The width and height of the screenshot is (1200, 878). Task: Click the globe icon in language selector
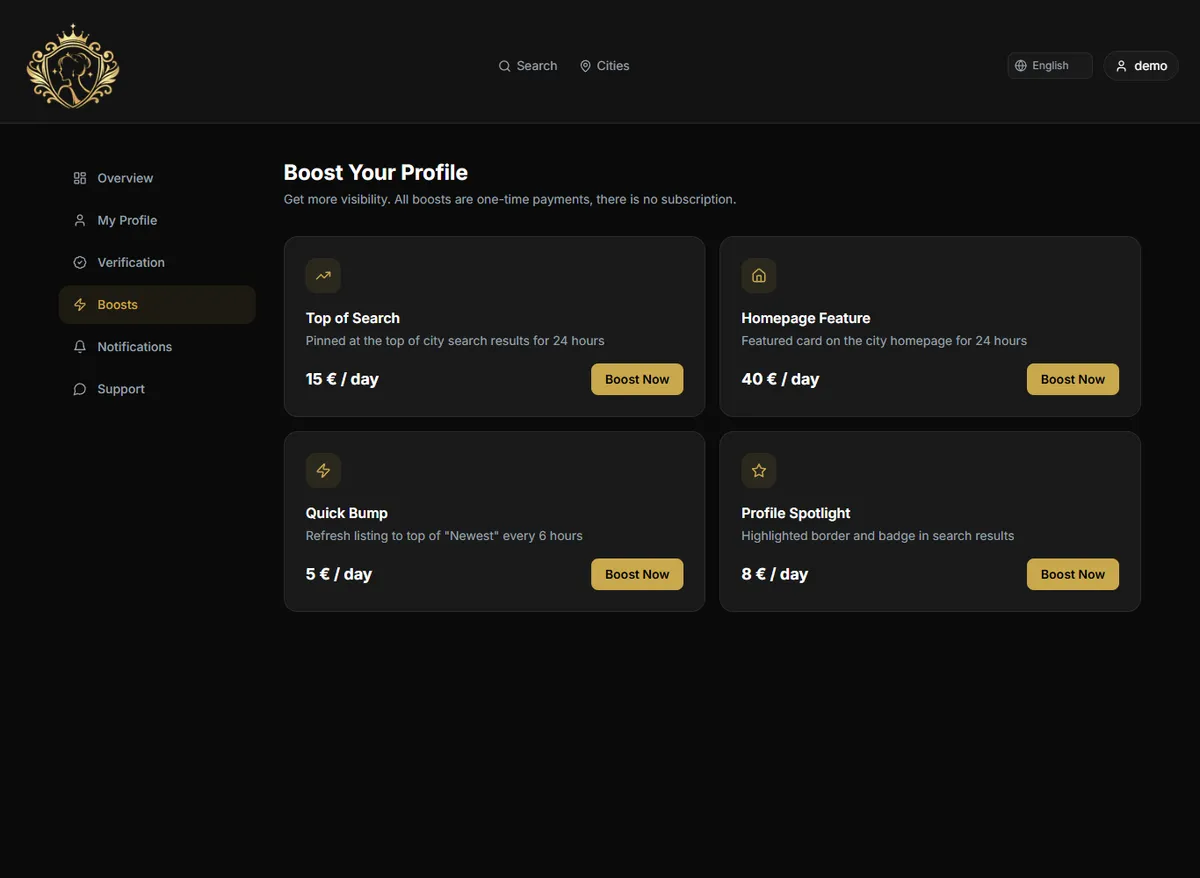coord(1021,66)
